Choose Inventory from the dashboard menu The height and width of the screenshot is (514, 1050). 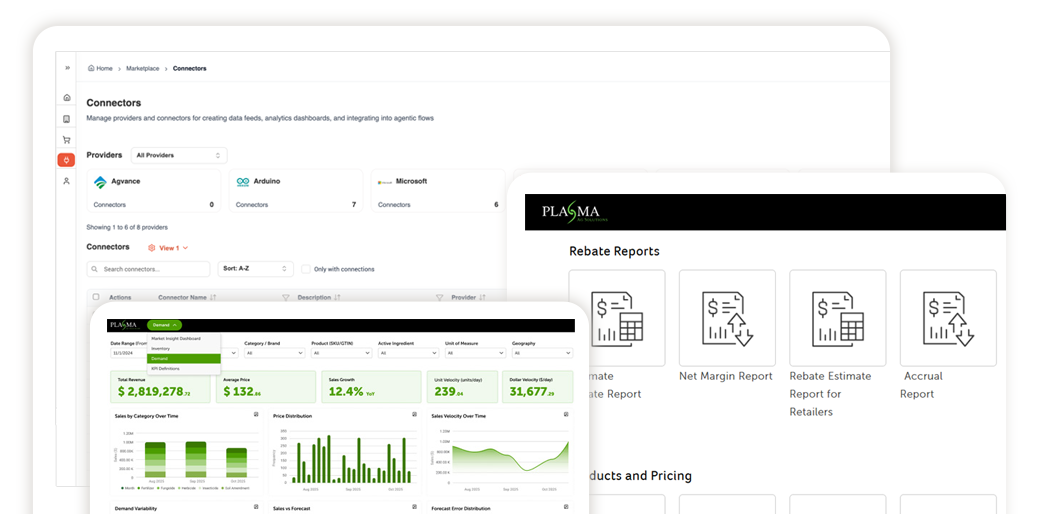coord(161,348)
